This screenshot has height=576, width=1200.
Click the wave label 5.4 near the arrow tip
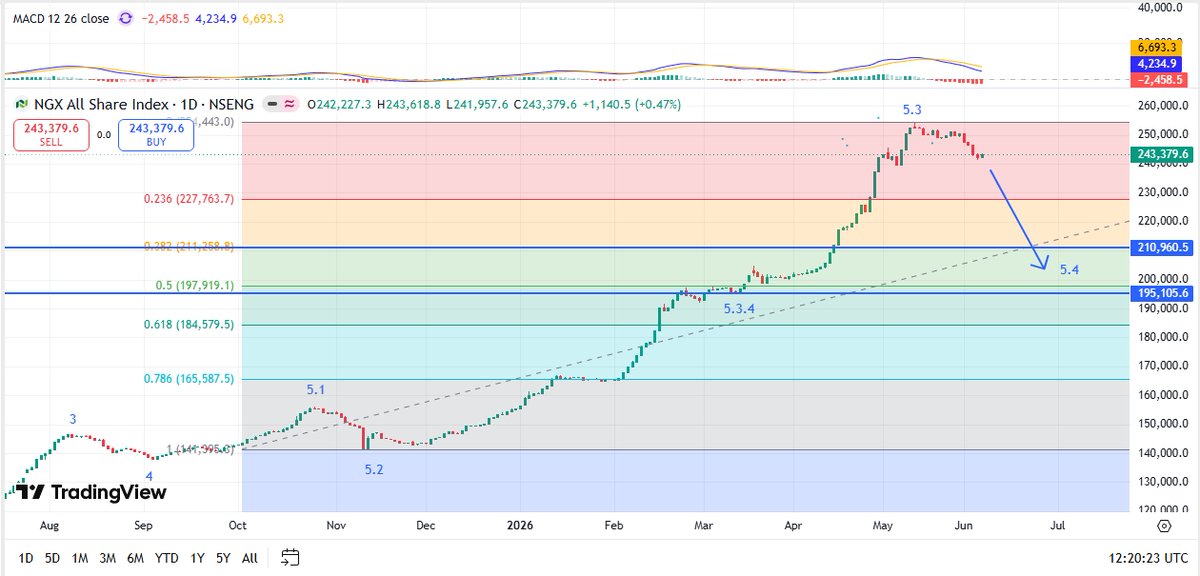coord(1069,271)
